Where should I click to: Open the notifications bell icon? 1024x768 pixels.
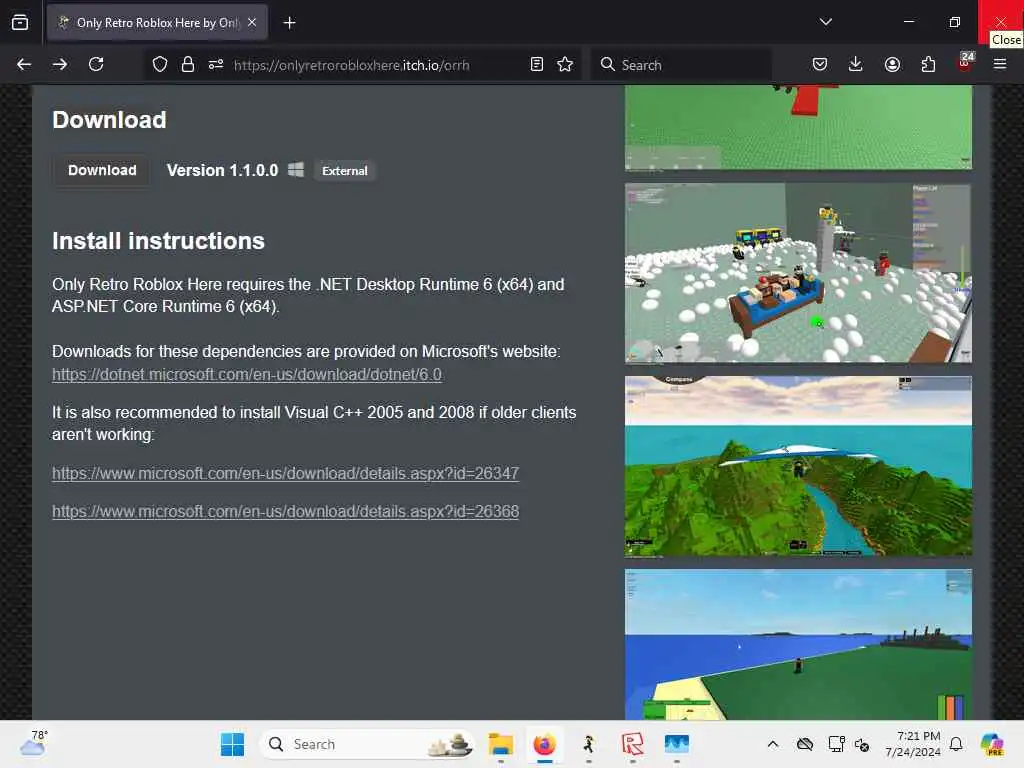point(956,744)
